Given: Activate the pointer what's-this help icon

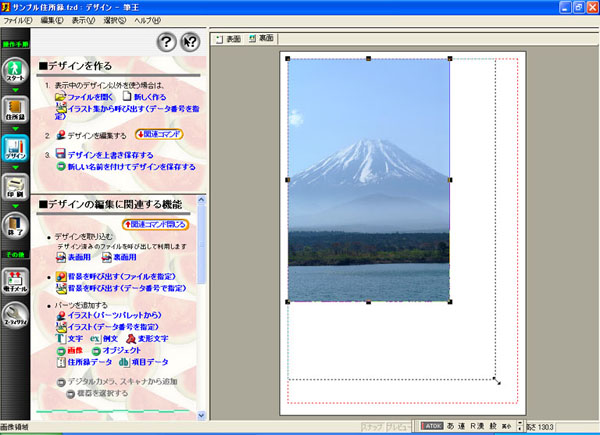Looking at the screenshot, I should [x=190, y=42].
